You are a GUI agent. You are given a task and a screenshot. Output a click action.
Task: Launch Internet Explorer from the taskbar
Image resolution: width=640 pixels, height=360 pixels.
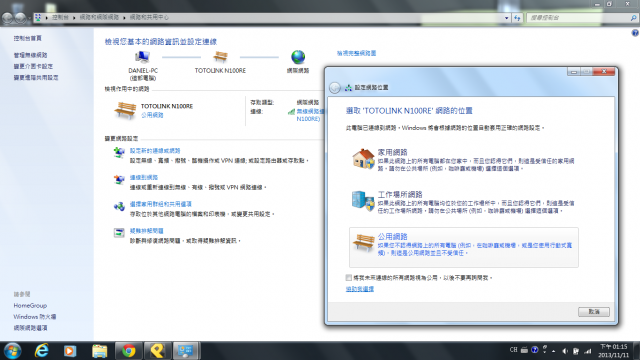pyautogui.click(x=42, y=351)
